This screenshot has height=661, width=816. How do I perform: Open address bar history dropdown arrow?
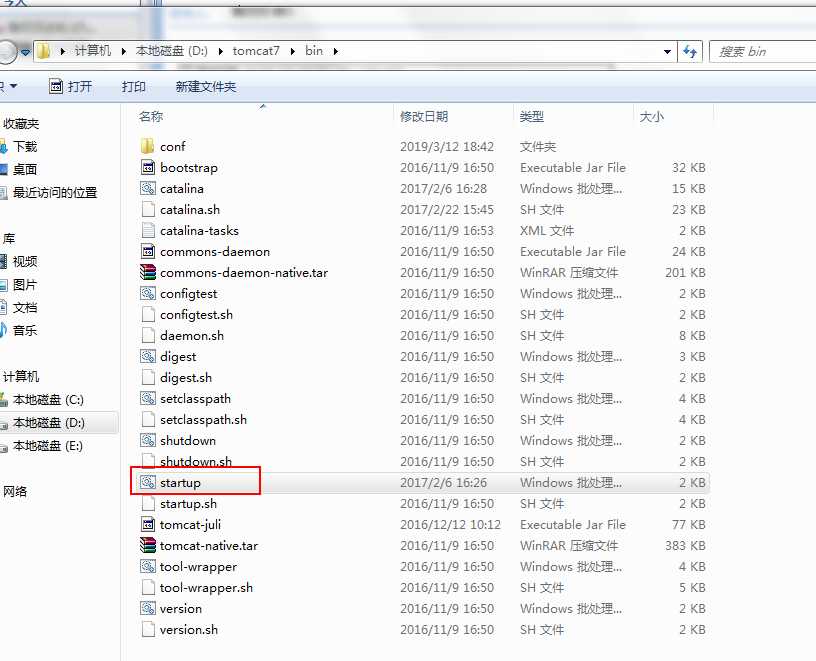point(667,52)
